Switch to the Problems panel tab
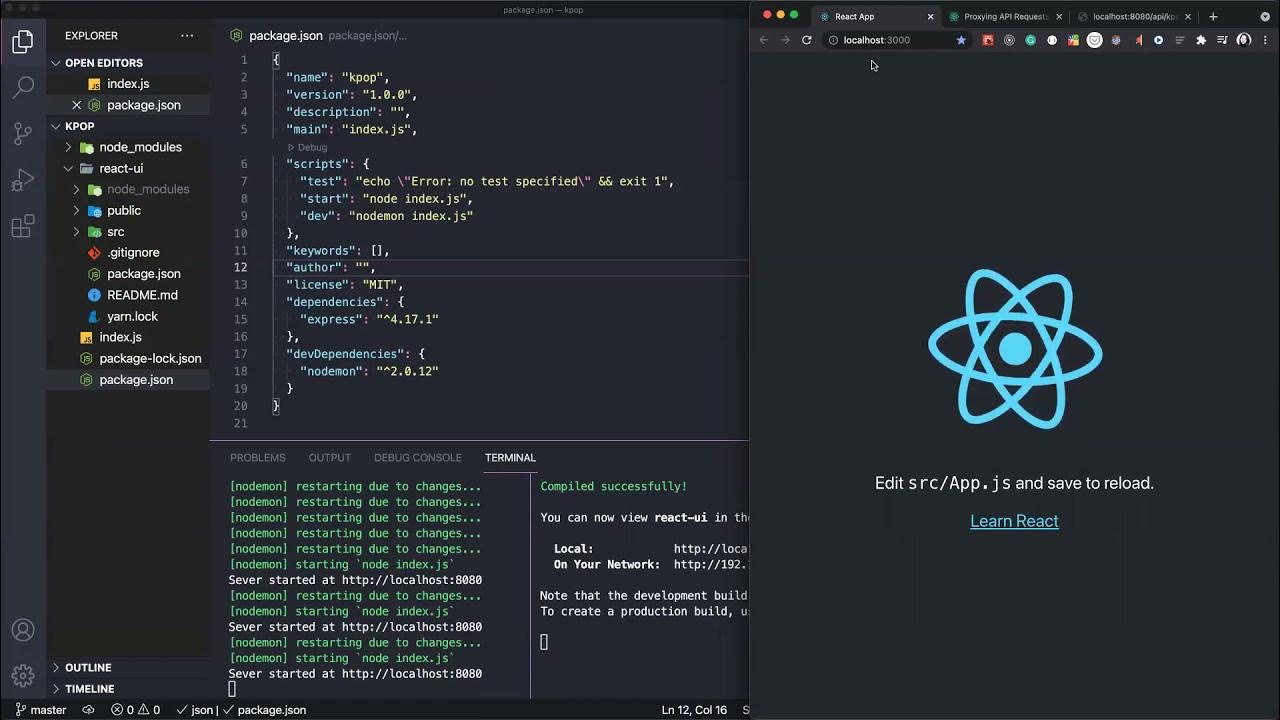The width and height of the screenshot is (1280, 720). (257, 458)
